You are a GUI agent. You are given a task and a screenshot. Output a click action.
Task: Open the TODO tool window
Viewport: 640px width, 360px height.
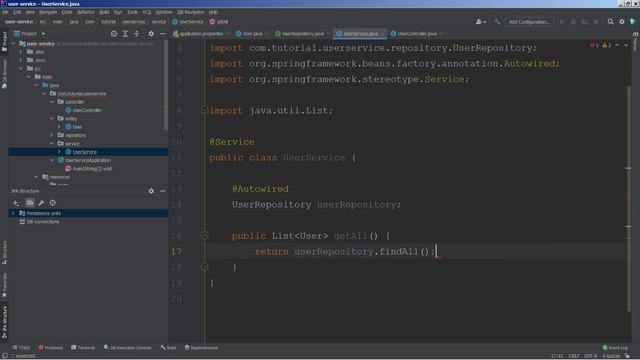click(x=21, y=348)
